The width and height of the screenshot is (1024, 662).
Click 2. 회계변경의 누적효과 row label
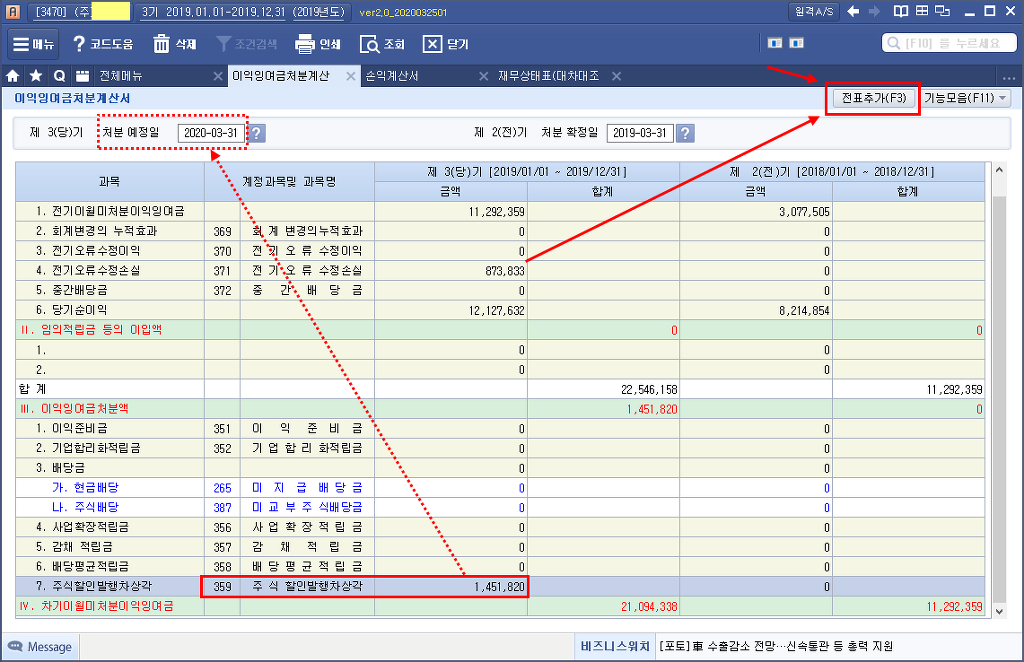pos(97,231)
